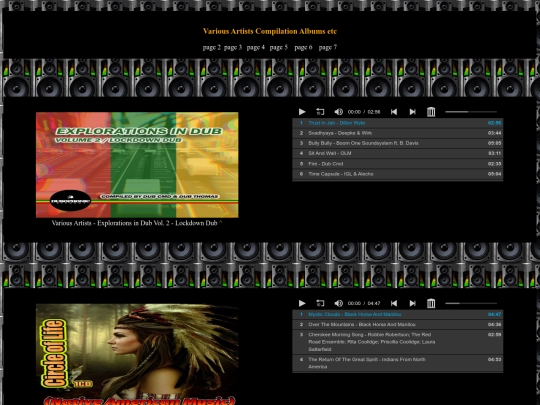Select track Mystic Clouds - Black Horse And Manitou
The height and width of the screenshot is (405, 540).
click(x=397, y=314)
